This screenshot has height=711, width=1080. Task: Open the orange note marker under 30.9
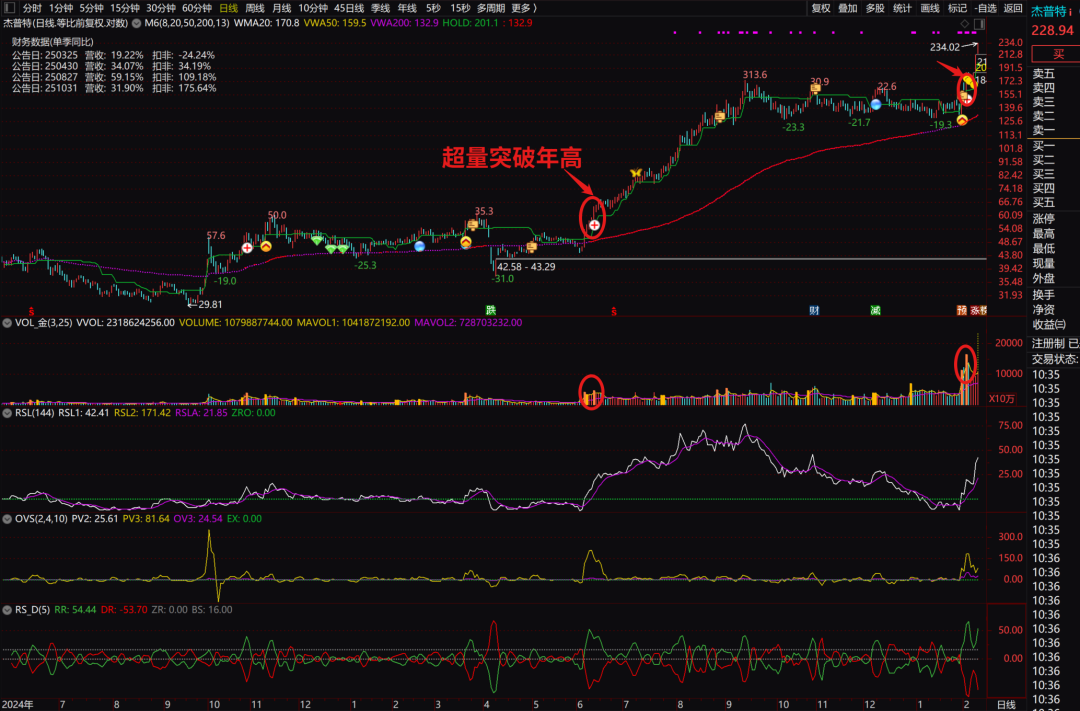click(816, 88)
